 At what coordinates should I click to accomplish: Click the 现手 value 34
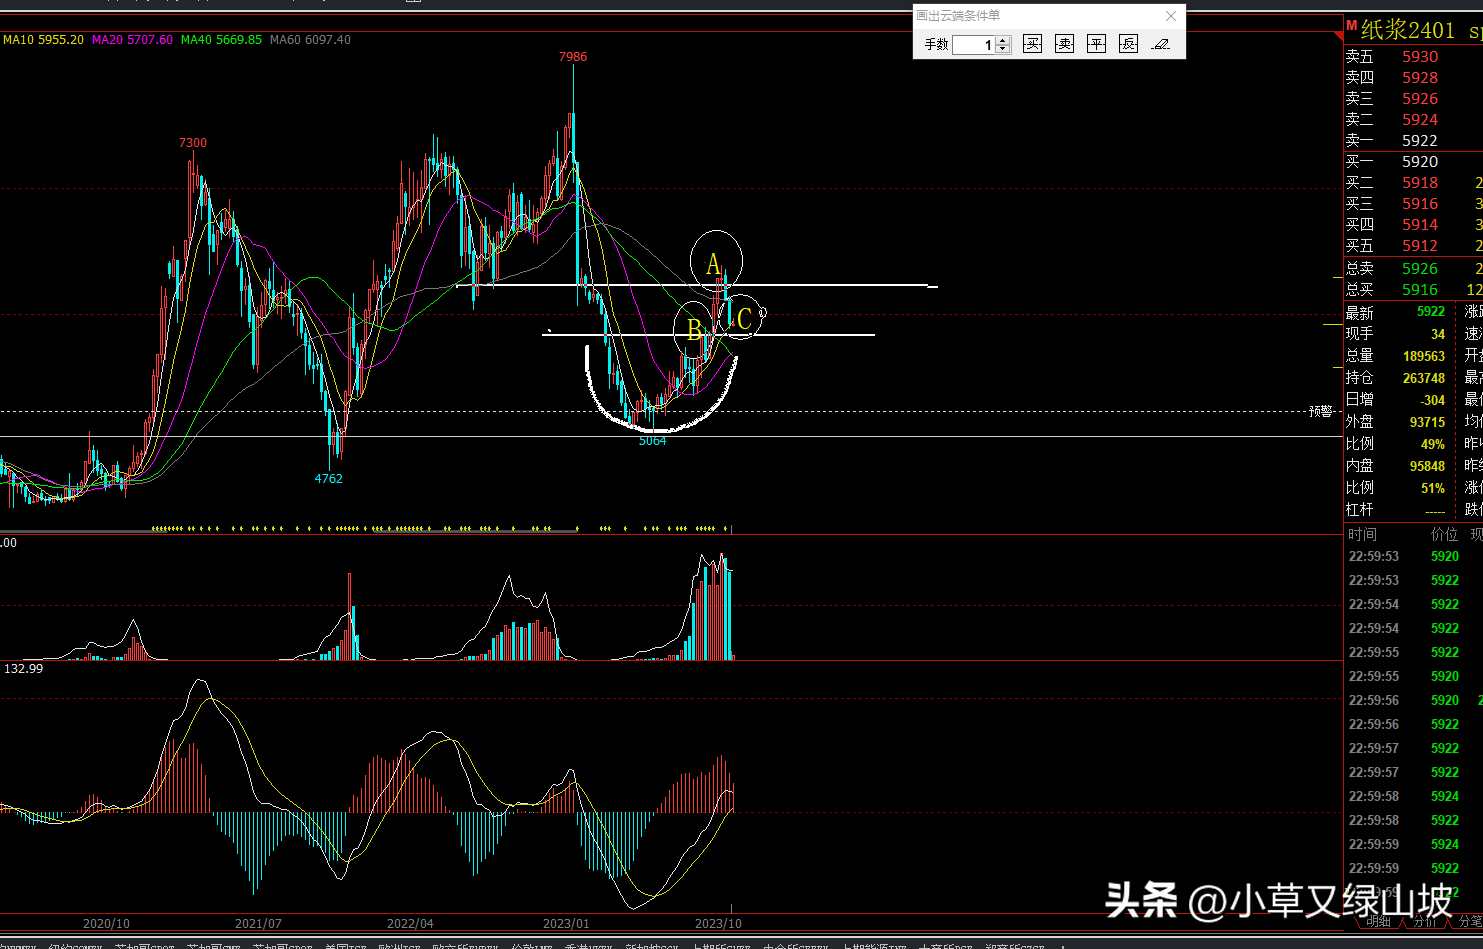click(x=1438, y=334)
